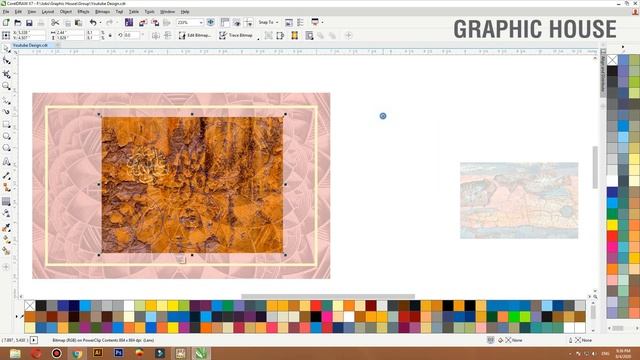This screenshot has height=360, width=640.
Task: Select the Crop tool
Action: coord(7,74)
